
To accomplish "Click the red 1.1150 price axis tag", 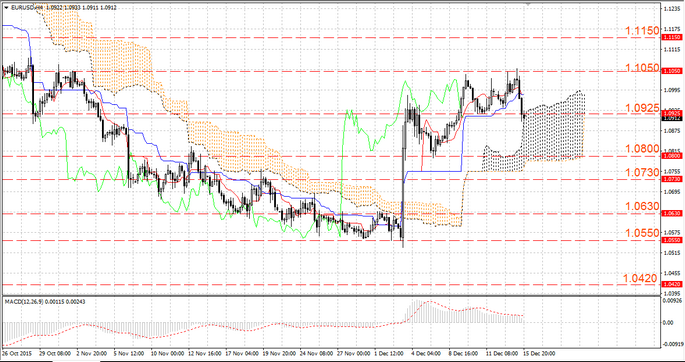I will (x=671, y=38).
